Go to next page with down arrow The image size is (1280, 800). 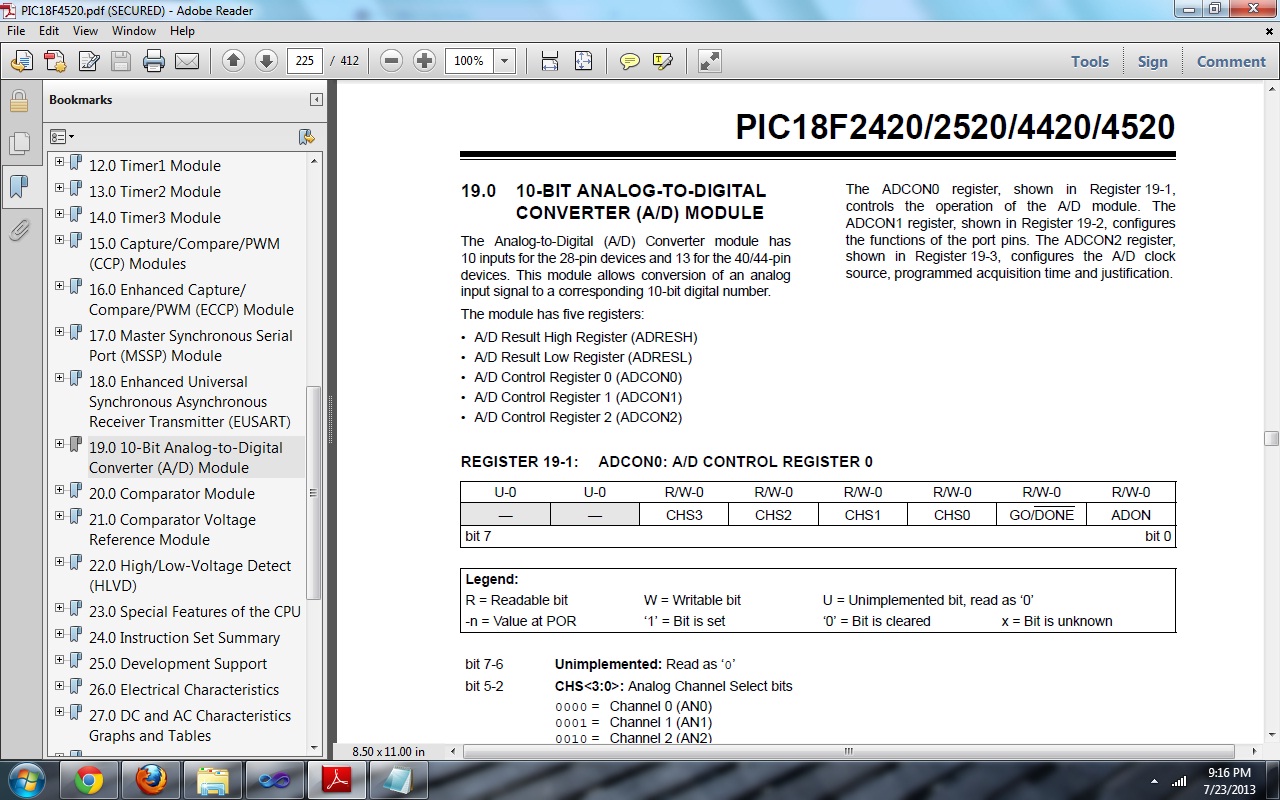[266, 61]
